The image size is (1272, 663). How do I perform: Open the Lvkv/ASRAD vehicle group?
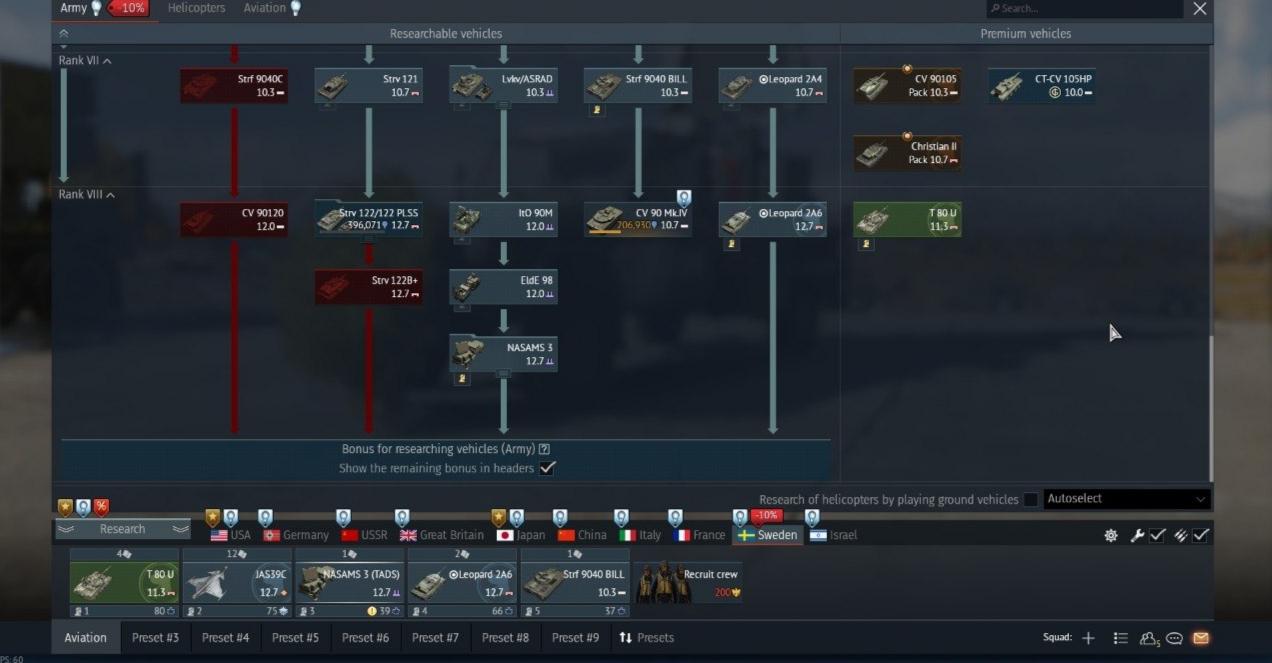coord(503,86)
